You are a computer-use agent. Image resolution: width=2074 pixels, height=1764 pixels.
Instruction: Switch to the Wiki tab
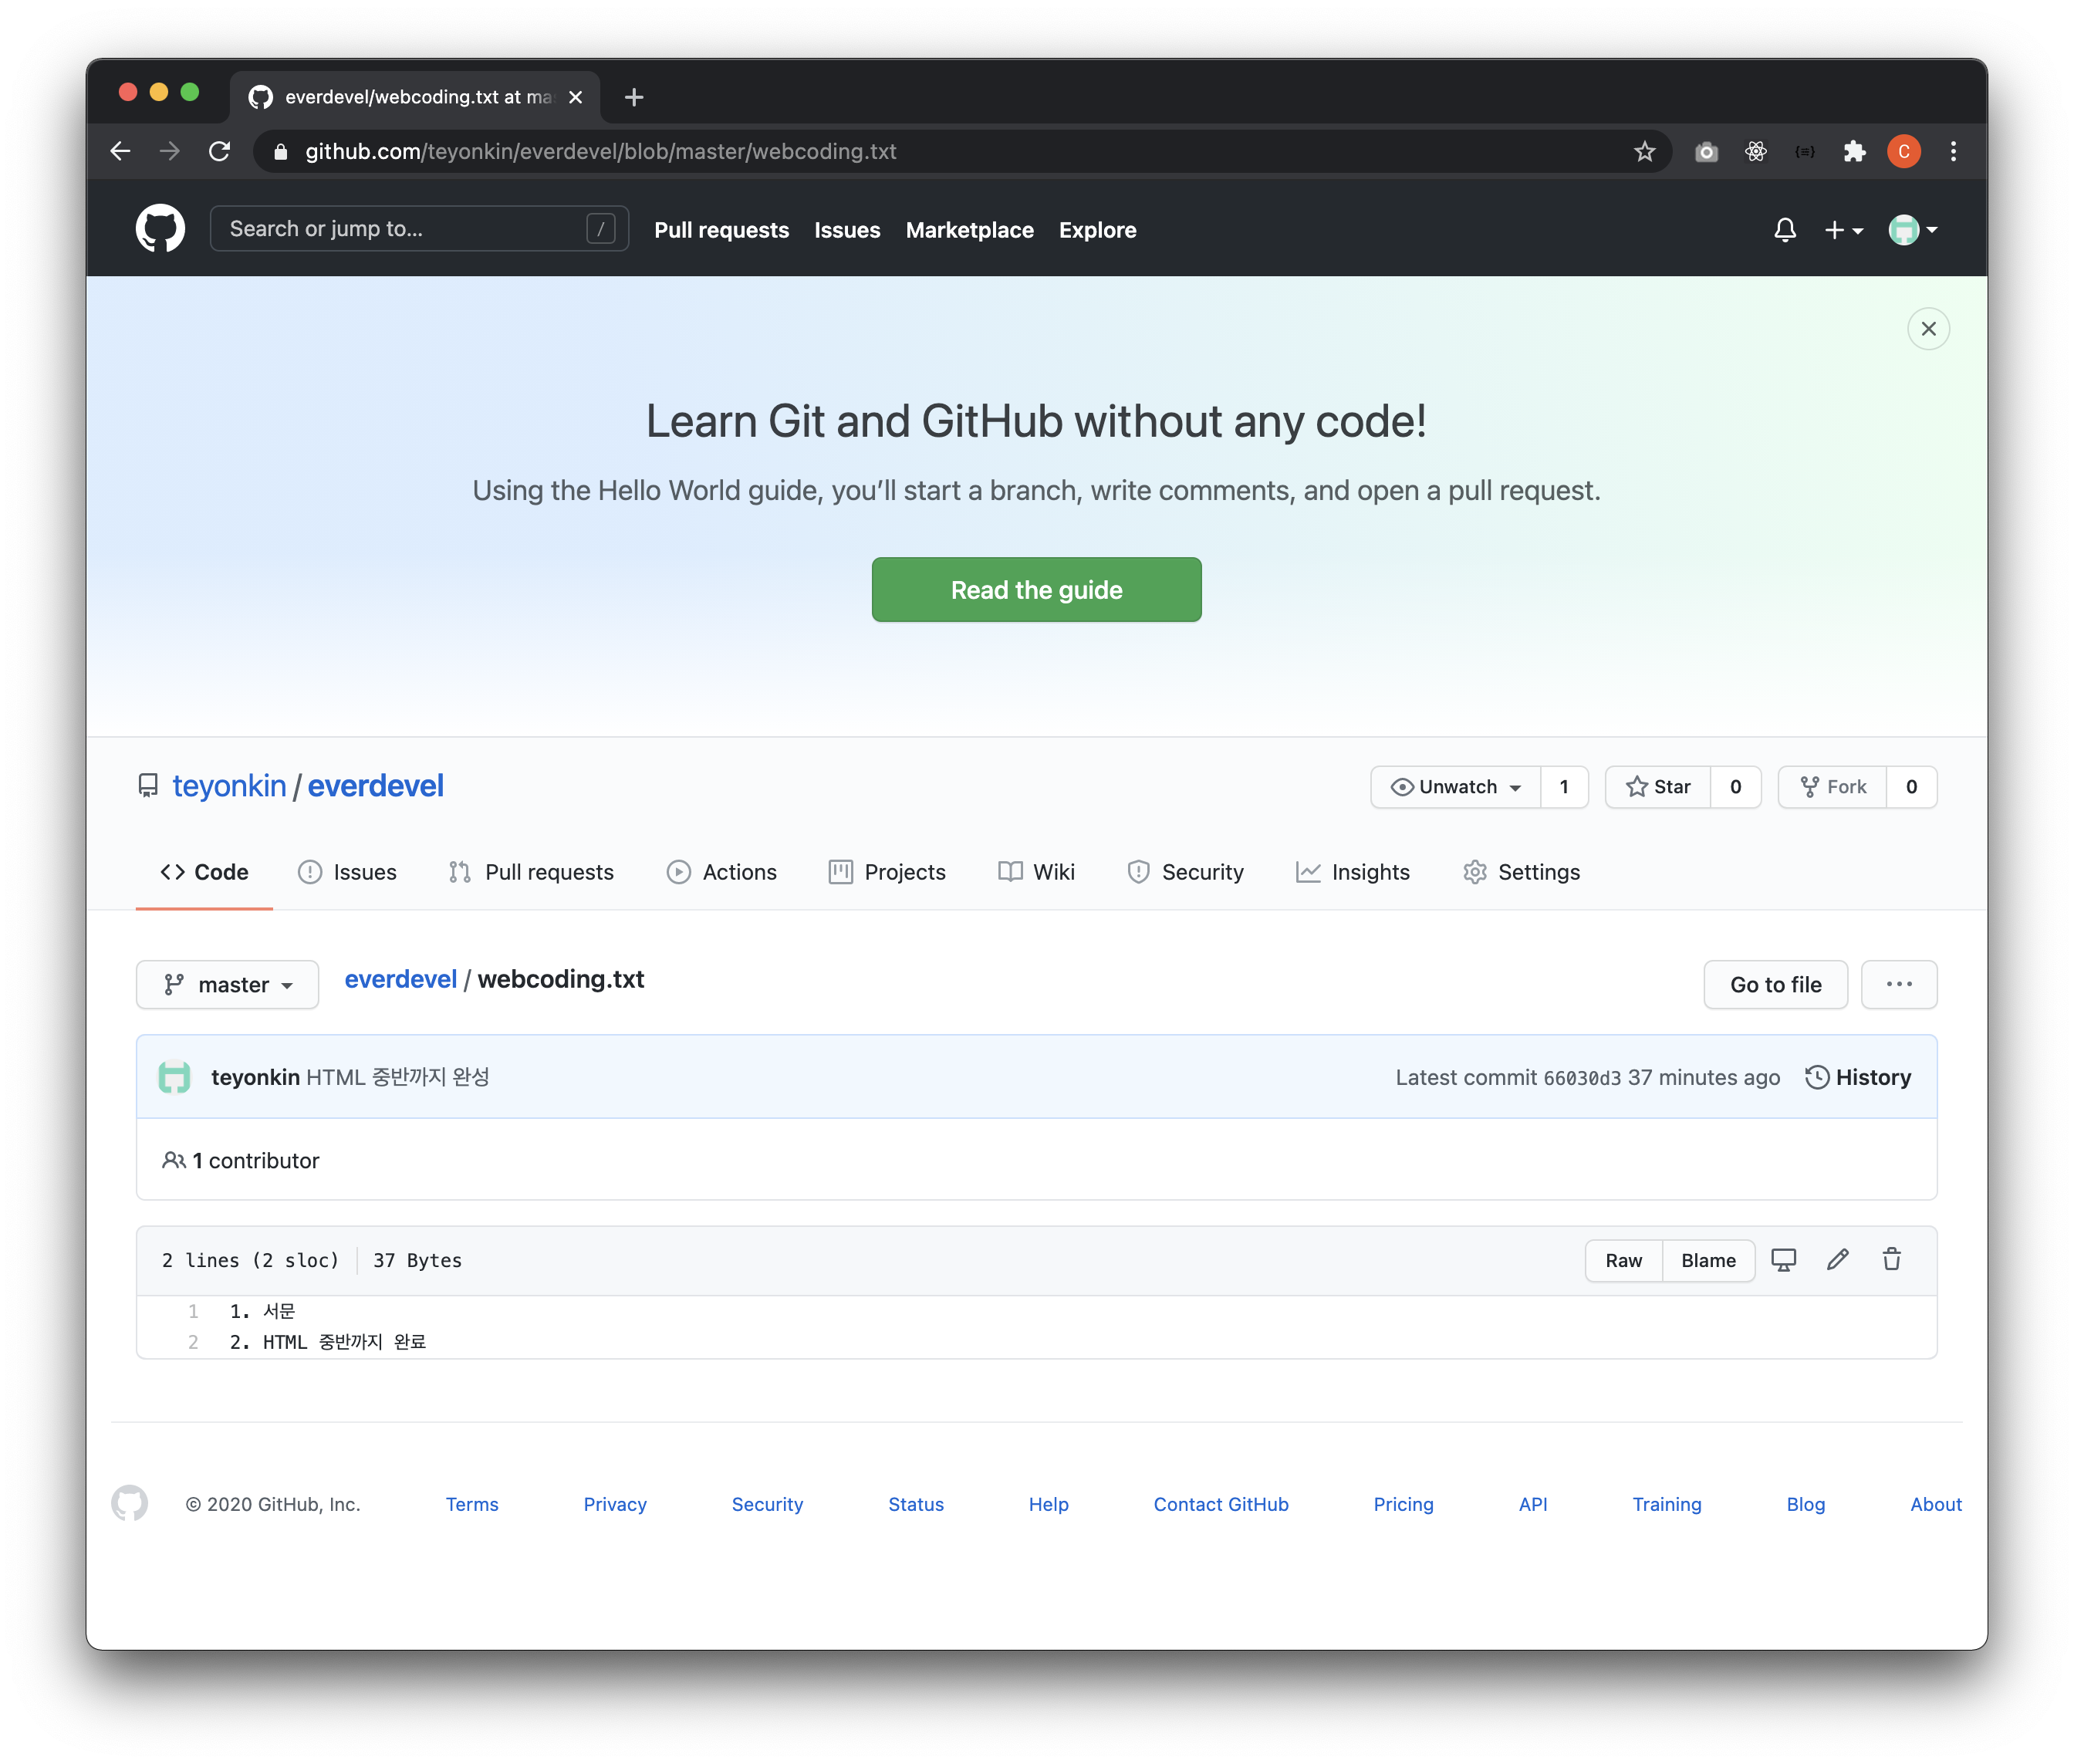[x=1036, y=872]
